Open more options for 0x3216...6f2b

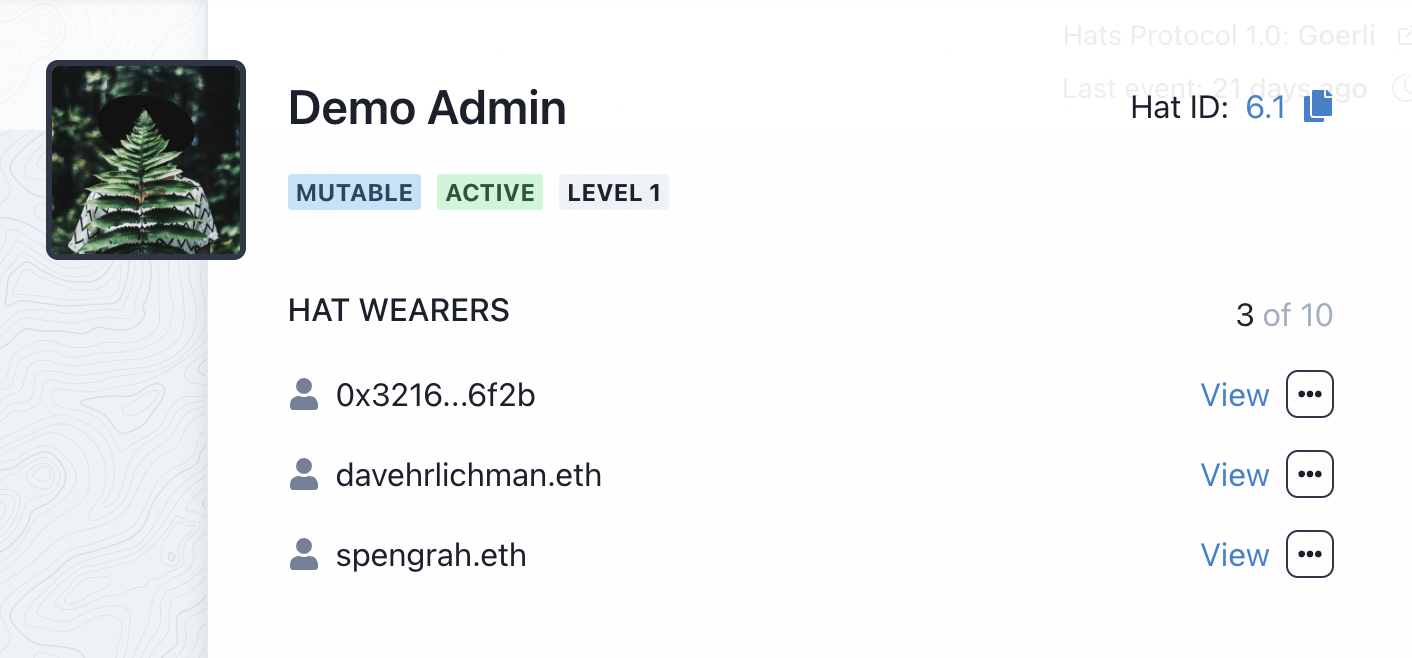point(1309,394)
